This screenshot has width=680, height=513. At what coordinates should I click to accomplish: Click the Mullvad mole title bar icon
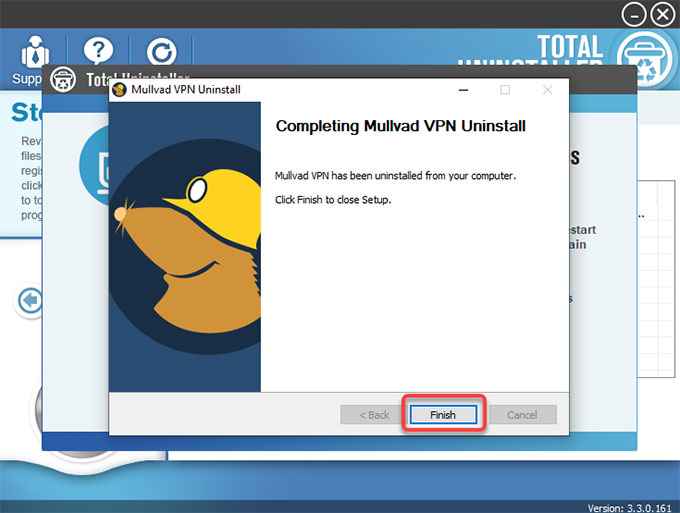pyautogui.click(x=119, y=90)
